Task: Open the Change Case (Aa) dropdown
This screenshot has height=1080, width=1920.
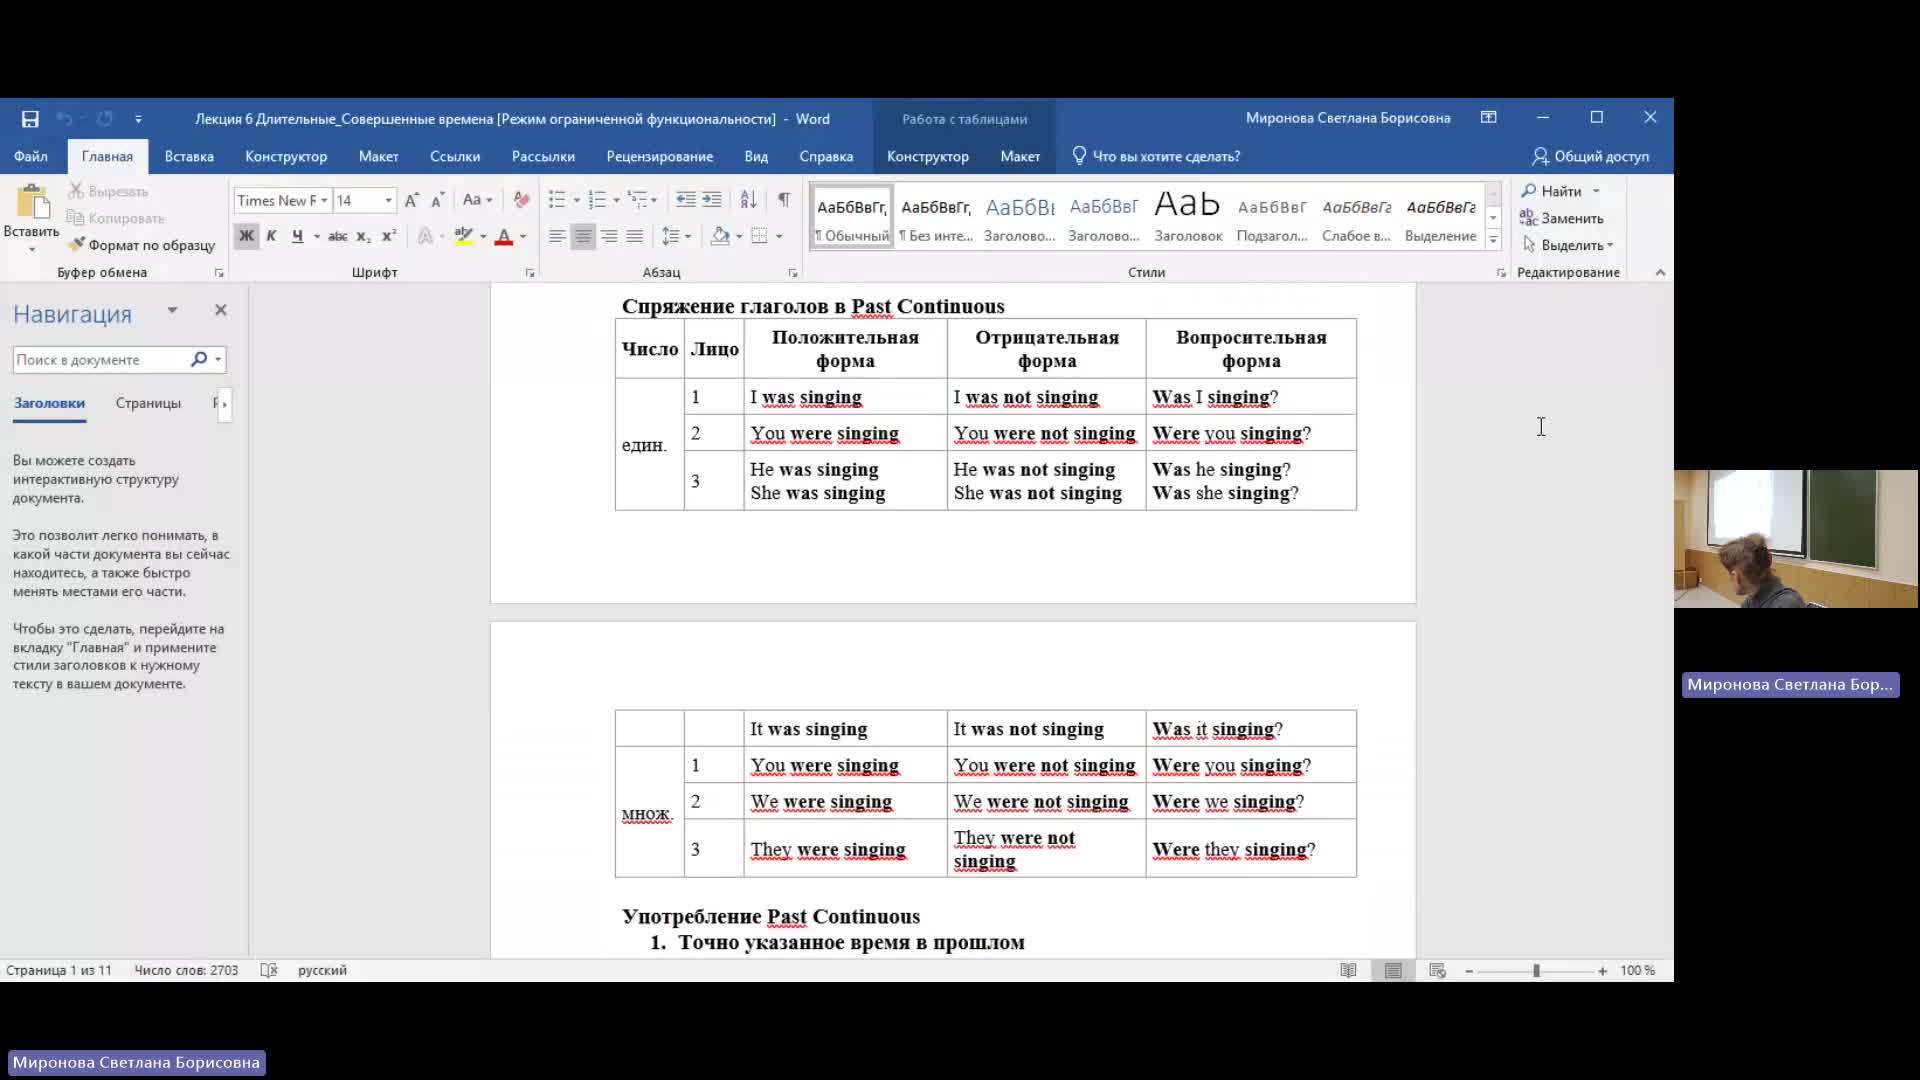Action: (x=478, y=200)
